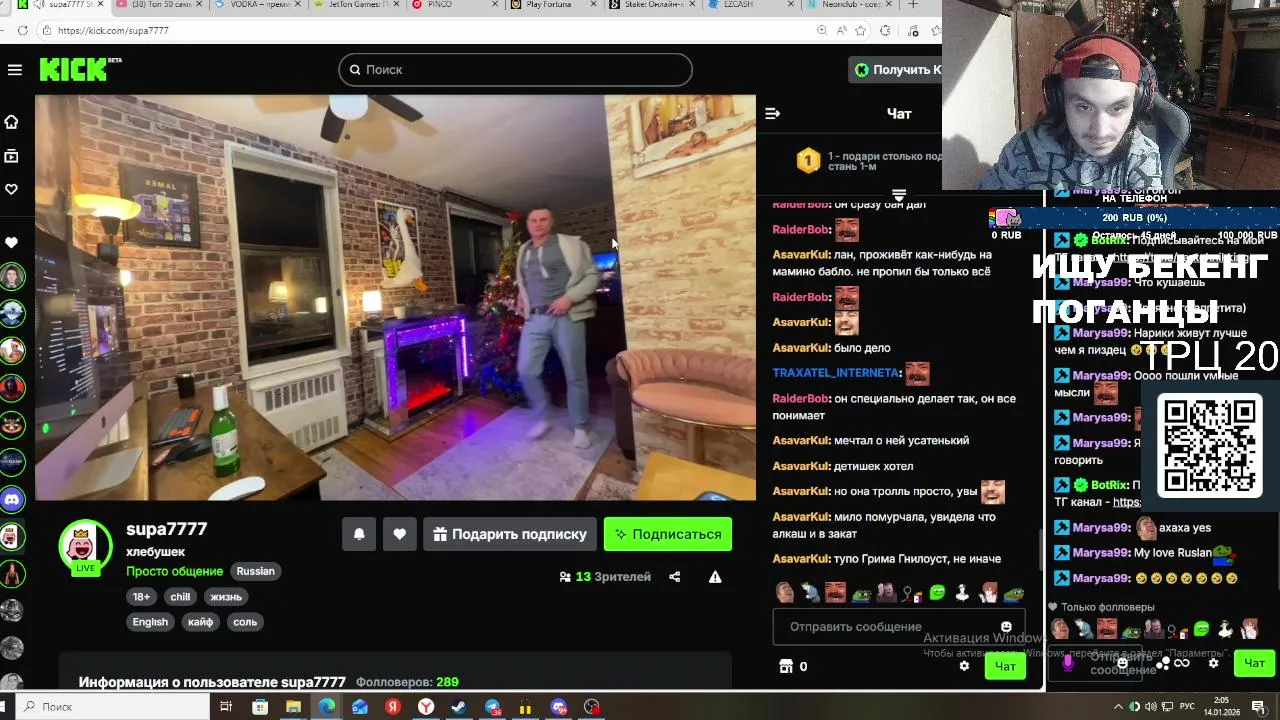The height and width of the screenshot is (720, 1280).
Task: Open Telegram from the taskbar
Action: [x=492, y=707]
